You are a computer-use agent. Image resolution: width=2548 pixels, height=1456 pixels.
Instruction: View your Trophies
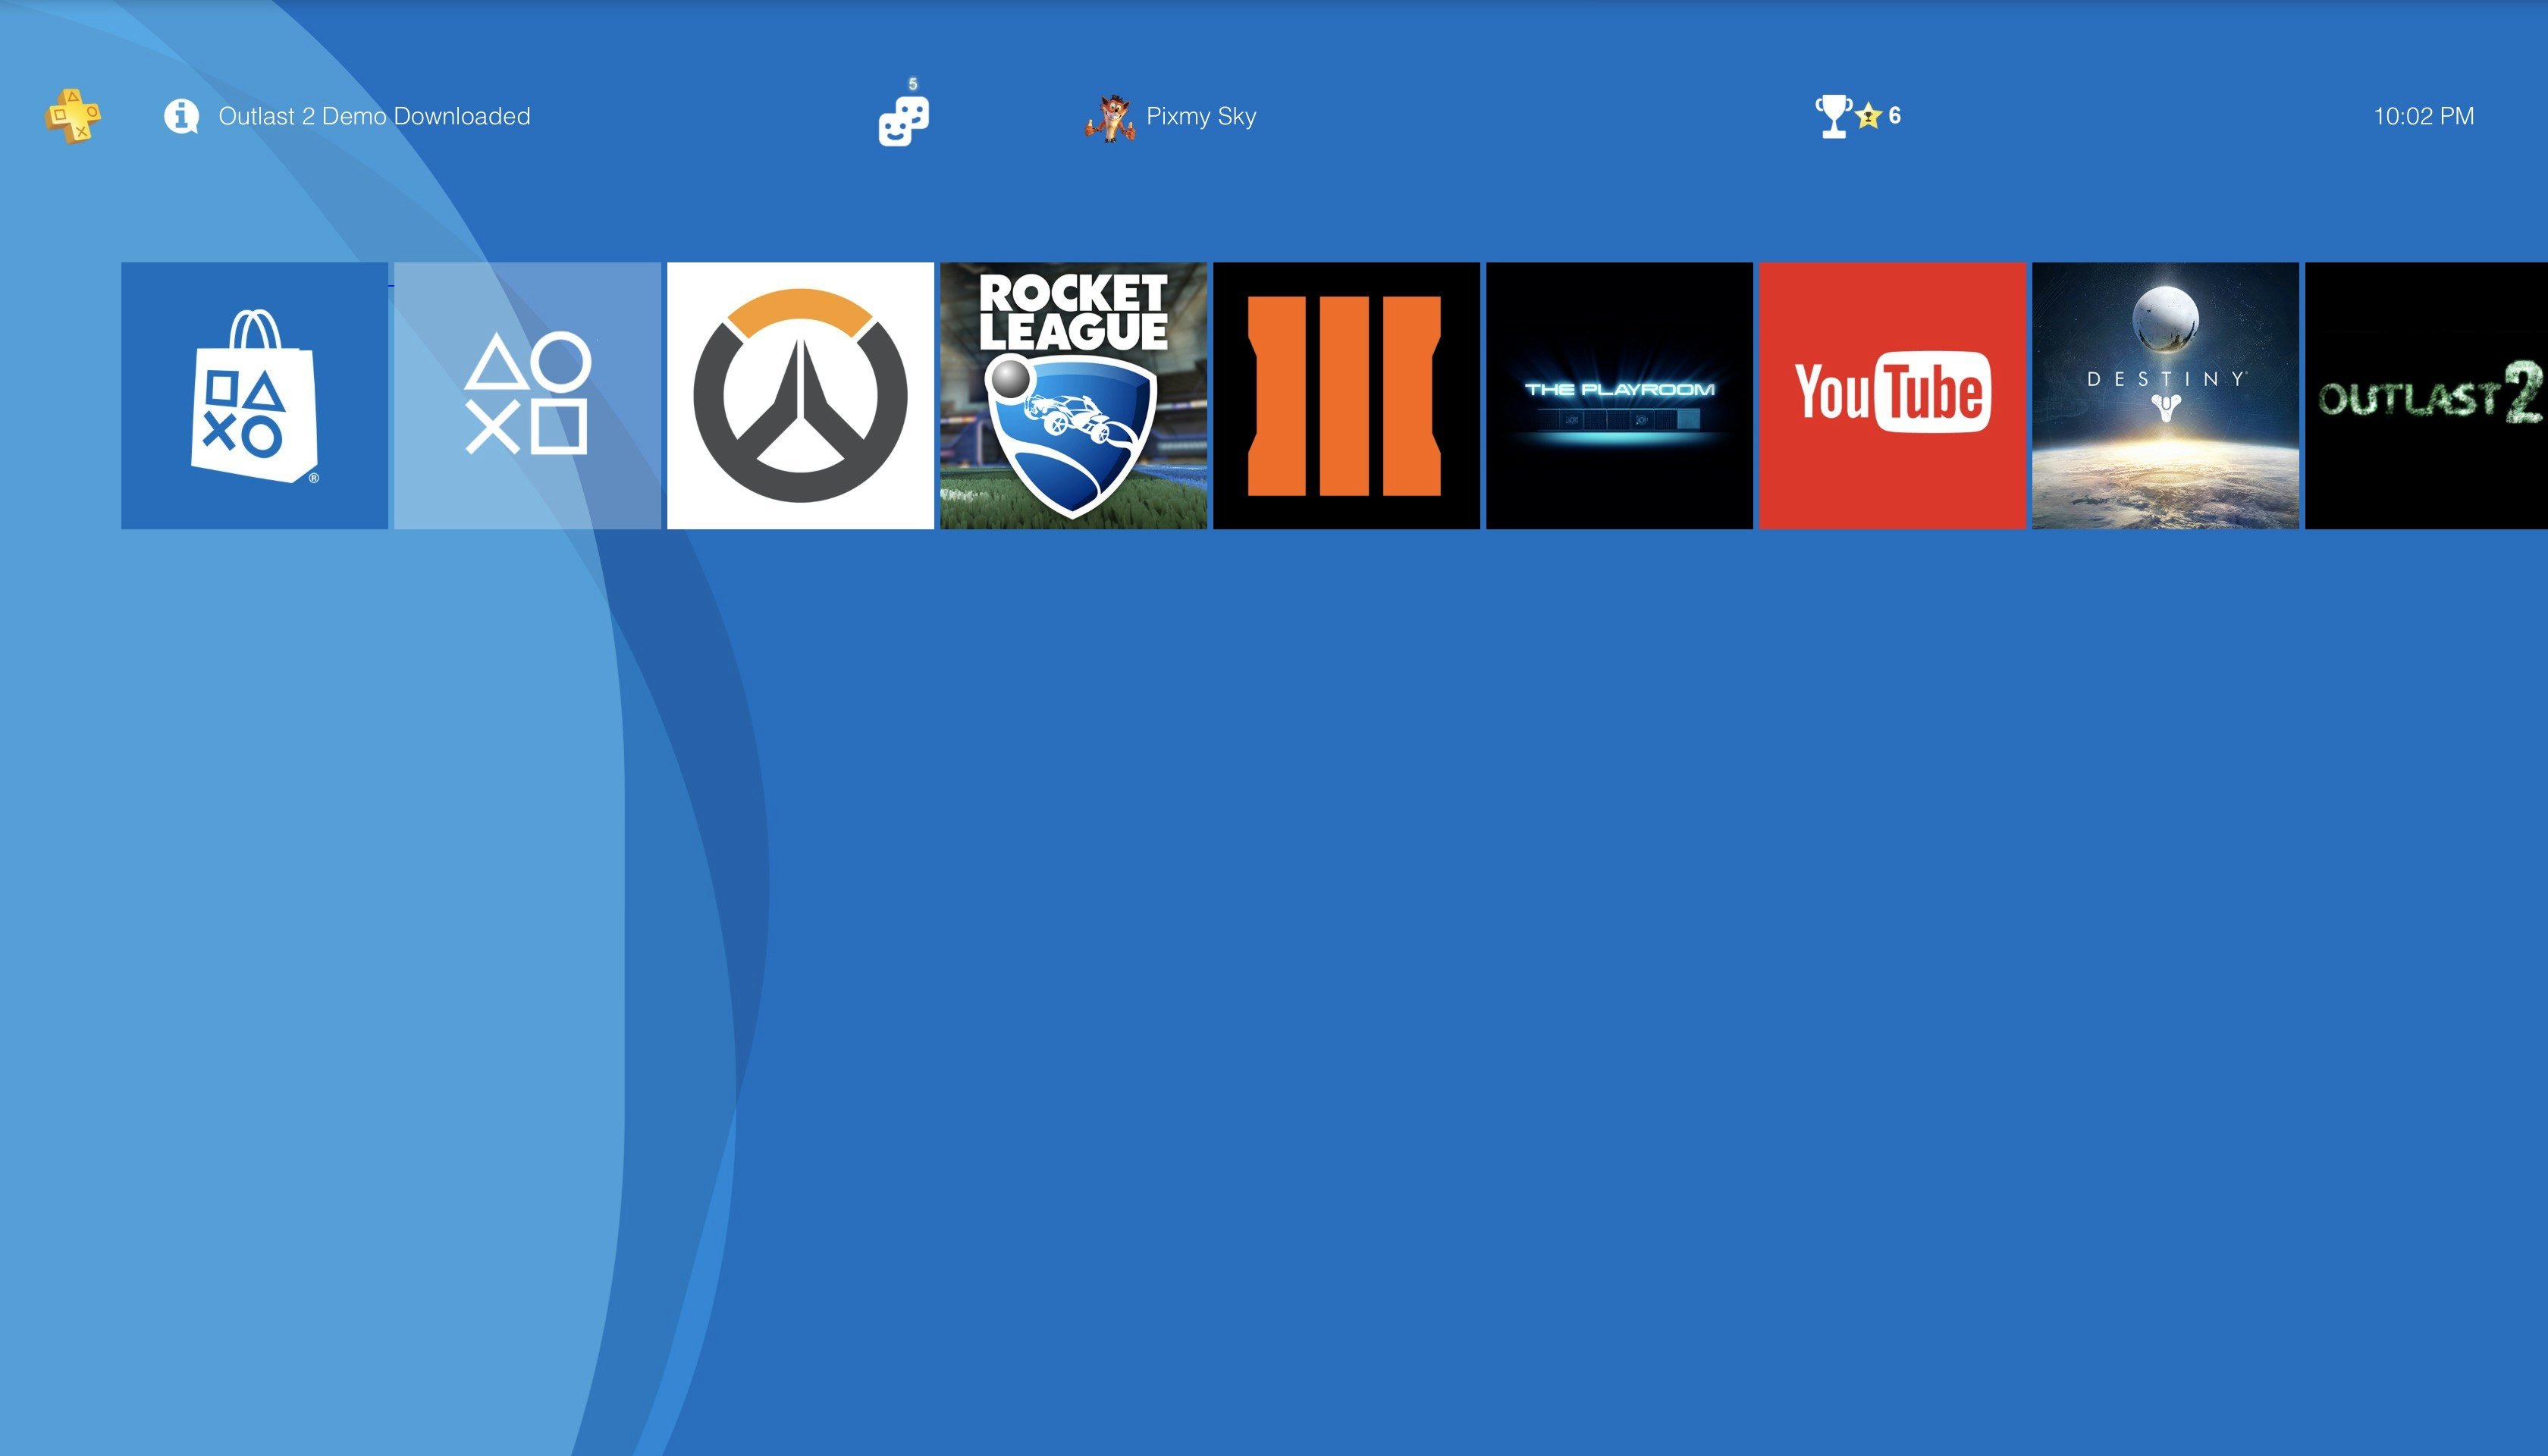[1832, 116]
